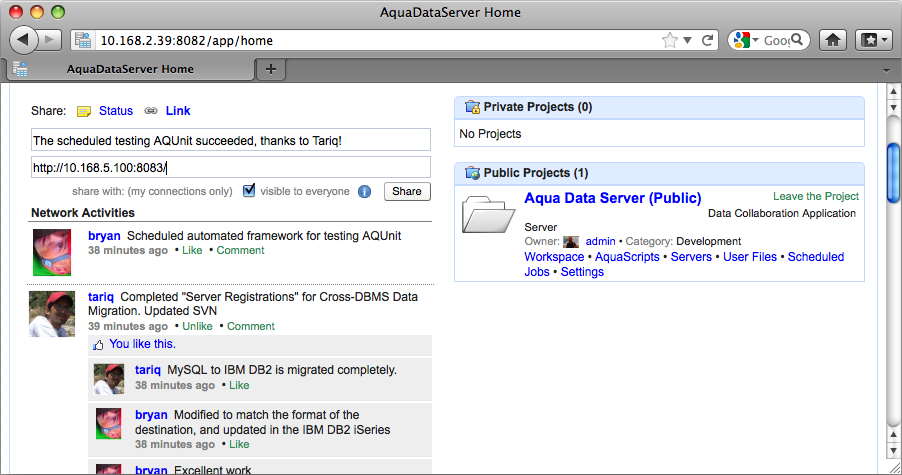Click the scrollbar up arrow at top

[893, 91]
